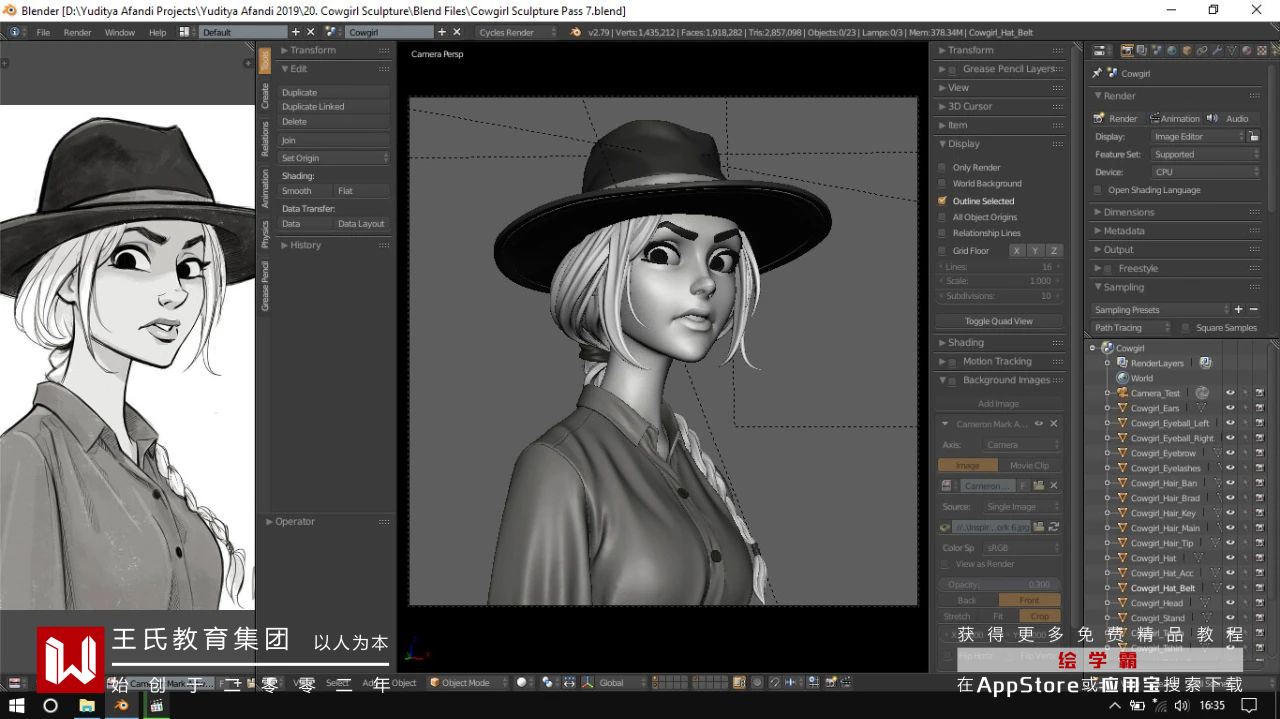Expand the Dimensions panel

pos(1129,212)
